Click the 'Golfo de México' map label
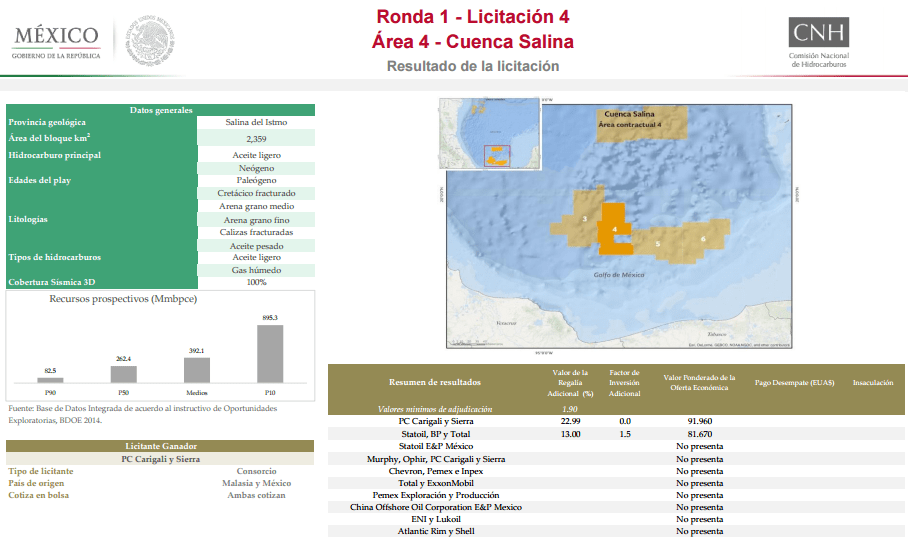This screenshot has height=538, width=908. [x=618, y=275]
